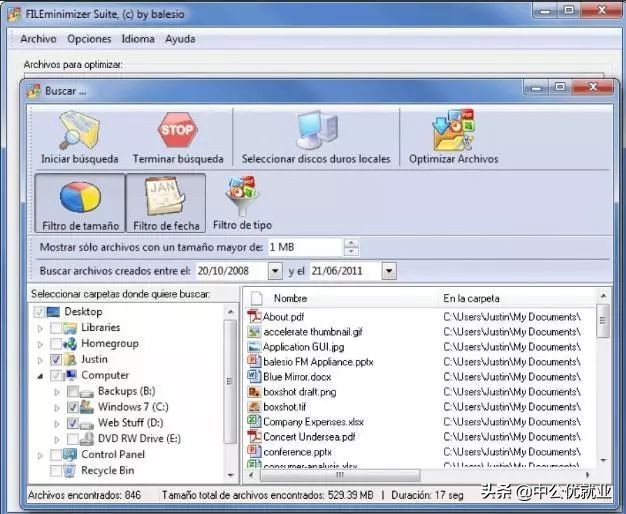Click the PDF icon next to About.pdf

[x=254, y=317]
